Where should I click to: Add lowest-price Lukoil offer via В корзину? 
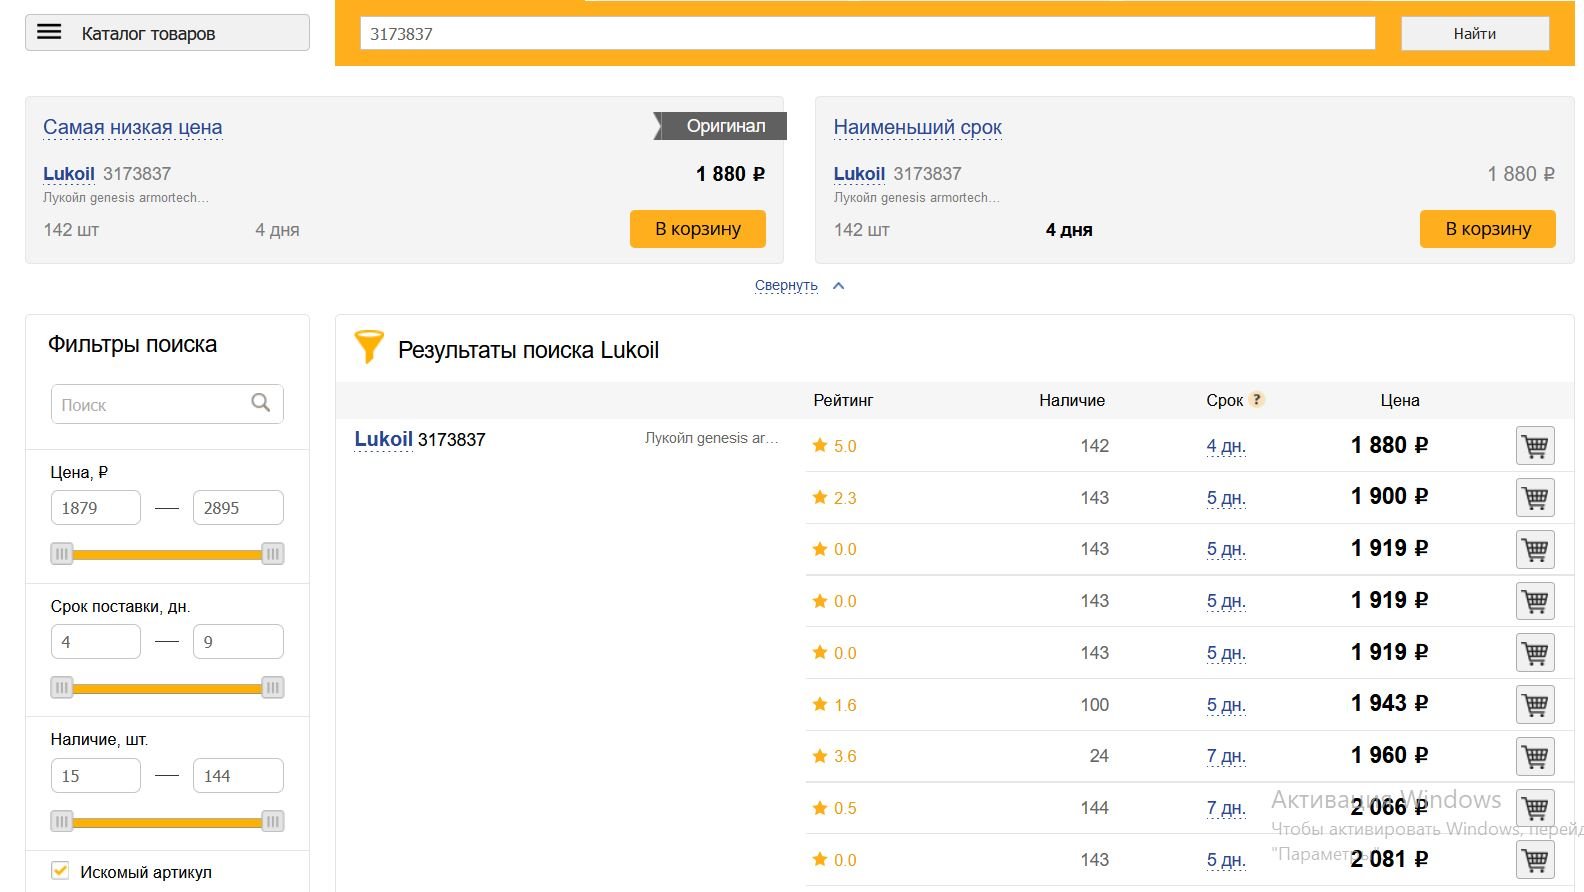click(x=698, y=229)
